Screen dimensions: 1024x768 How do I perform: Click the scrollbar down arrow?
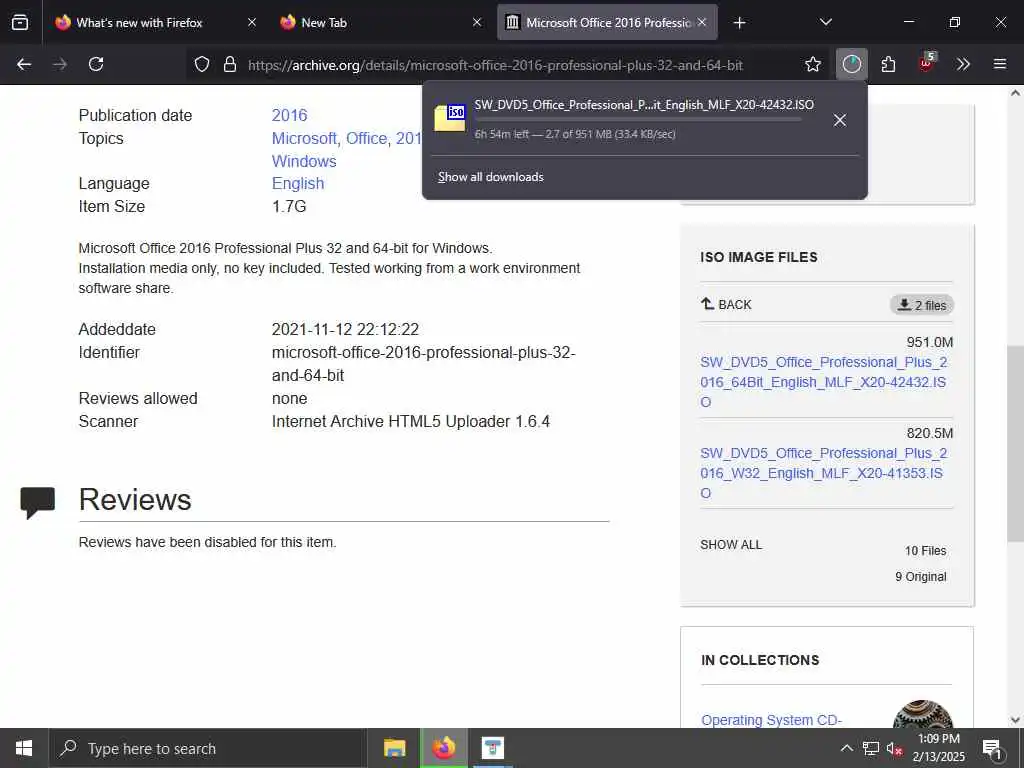(1015, 720)
